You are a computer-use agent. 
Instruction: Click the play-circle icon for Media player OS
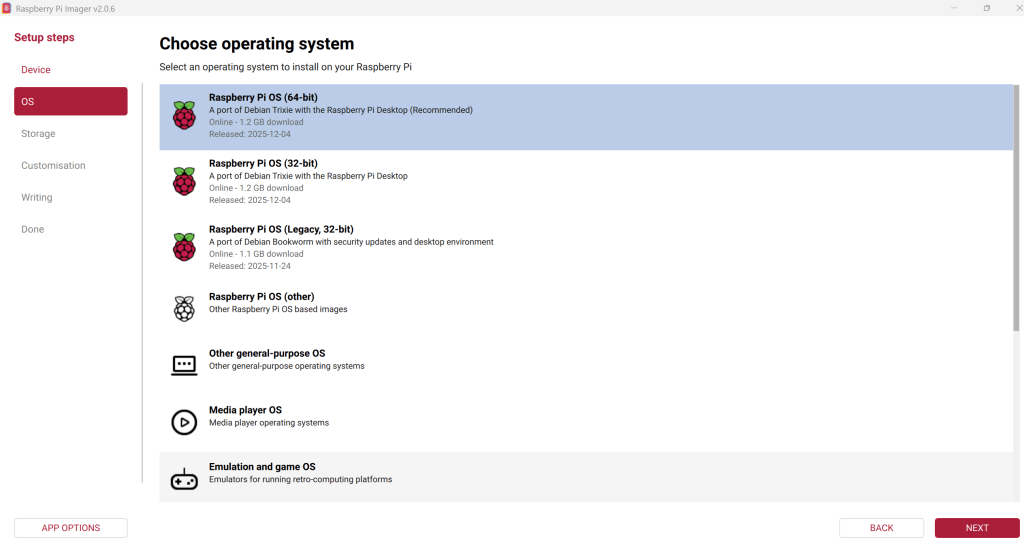184,422
